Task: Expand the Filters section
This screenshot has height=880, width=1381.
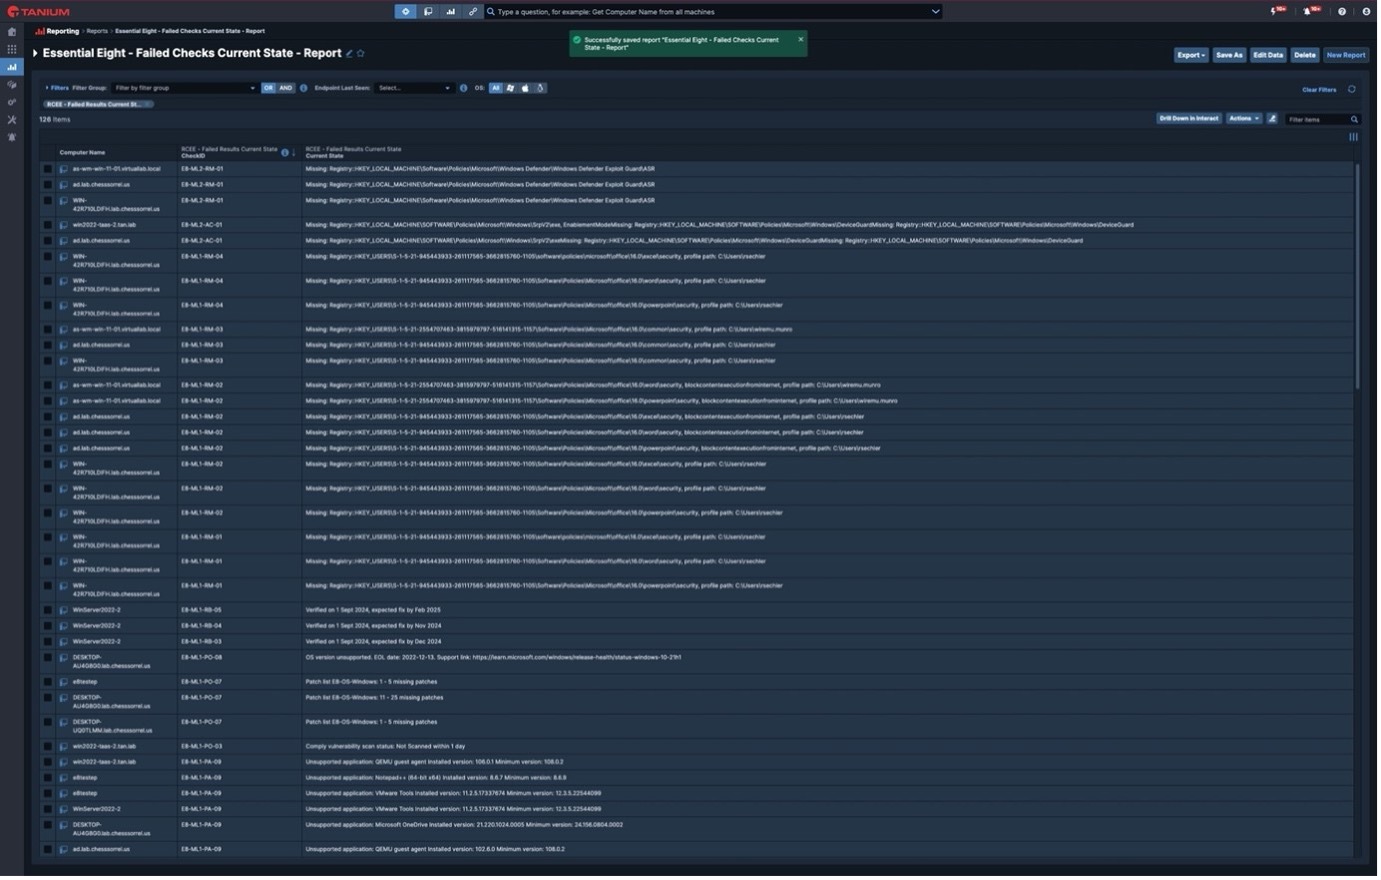Action: pos(58,88)
